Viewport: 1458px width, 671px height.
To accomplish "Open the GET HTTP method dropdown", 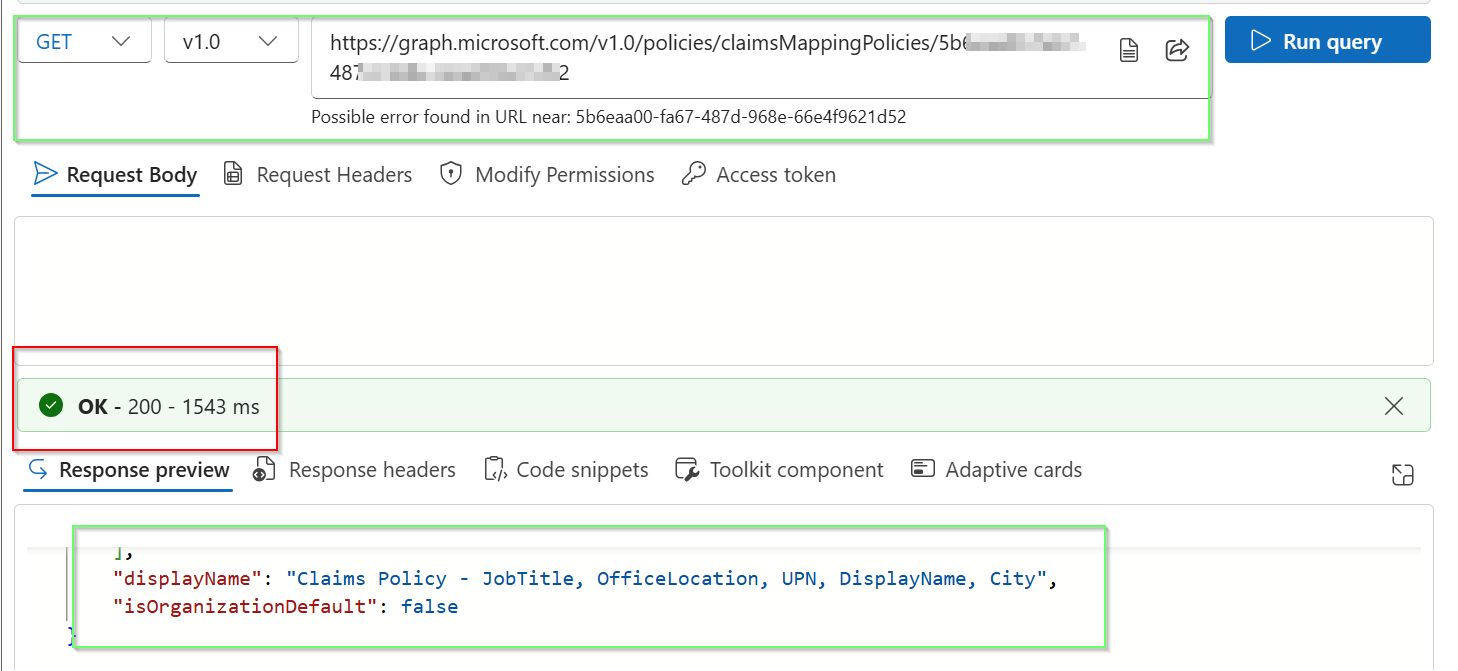I will coord(84,41).
